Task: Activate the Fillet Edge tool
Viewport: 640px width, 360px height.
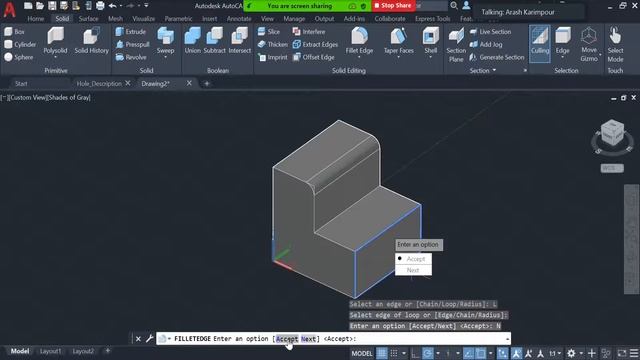Action: click(359, 39)
